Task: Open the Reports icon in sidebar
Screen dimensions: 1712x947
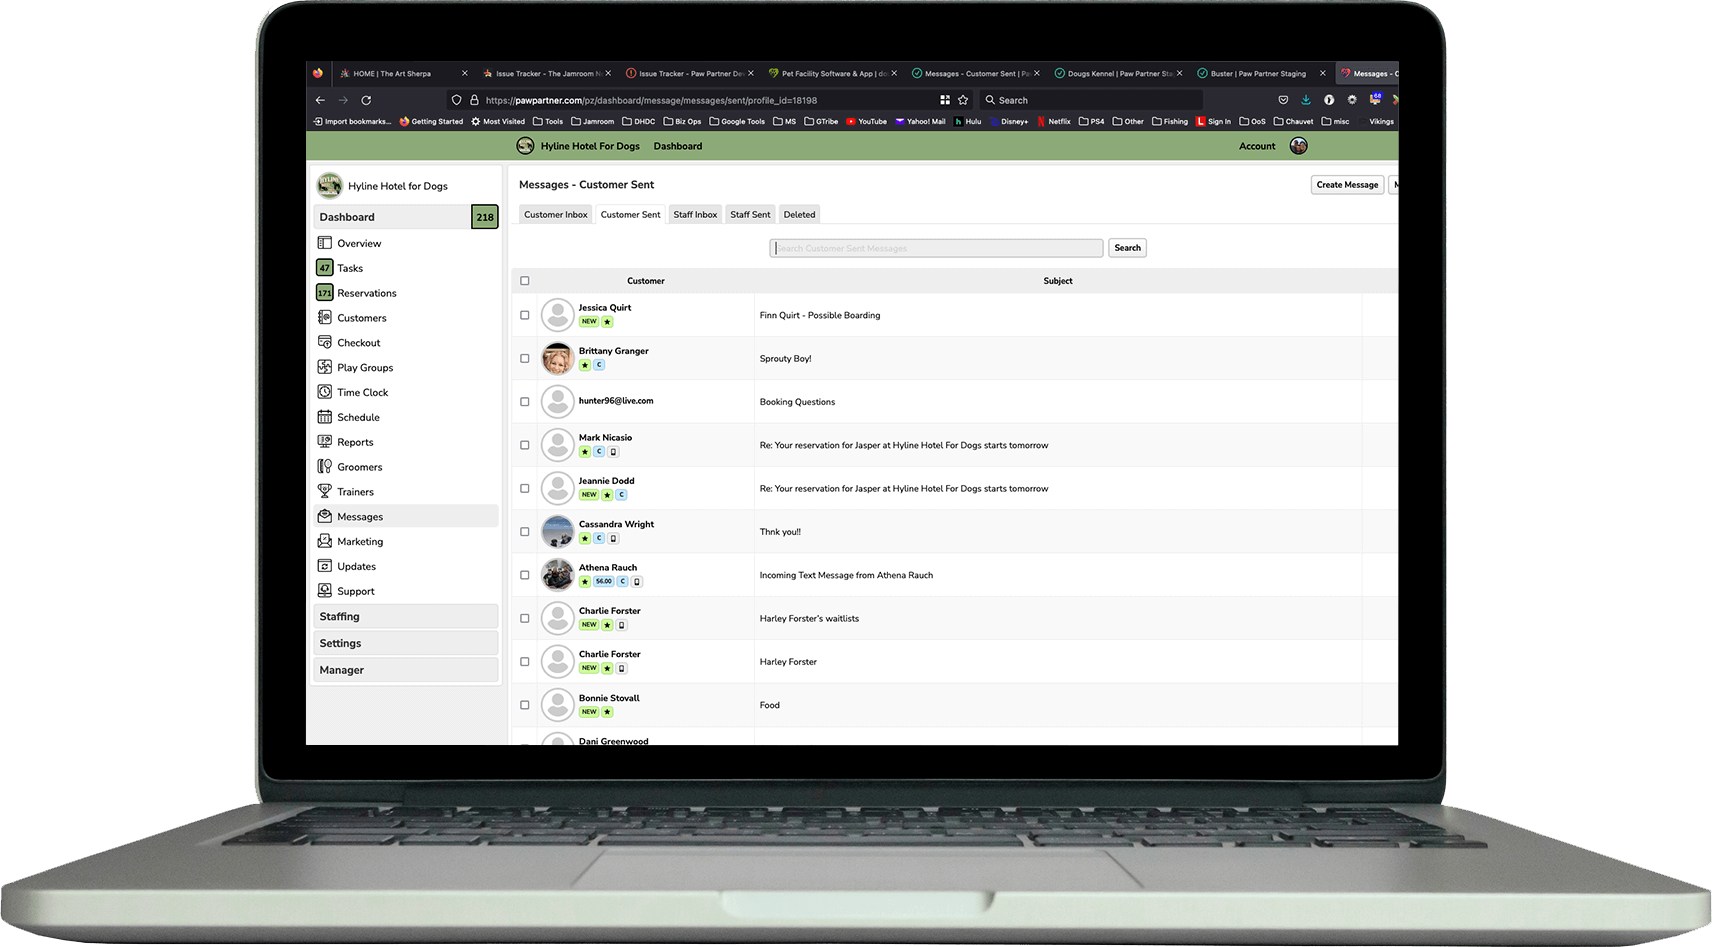Action: (324, 441)
